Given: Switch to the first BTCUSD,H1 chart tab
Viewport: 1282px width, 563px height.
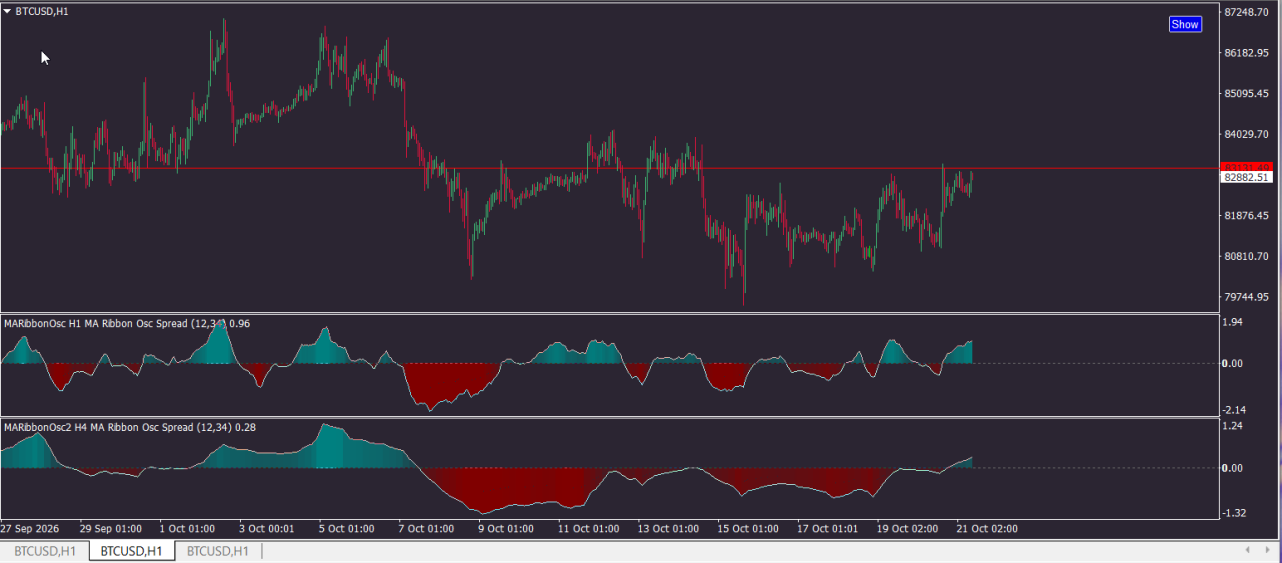Looking at the screenshot, I should (x=45, y=551).
